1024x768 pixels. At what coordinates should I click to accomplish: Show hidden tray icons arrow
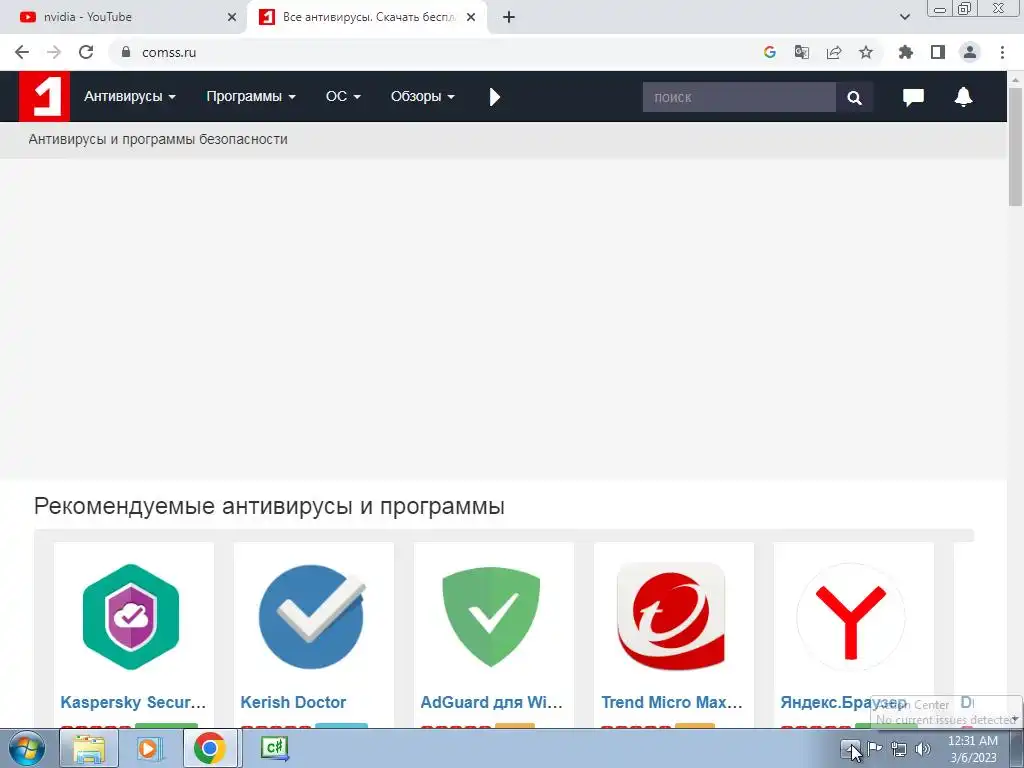[x=850, y=748]
